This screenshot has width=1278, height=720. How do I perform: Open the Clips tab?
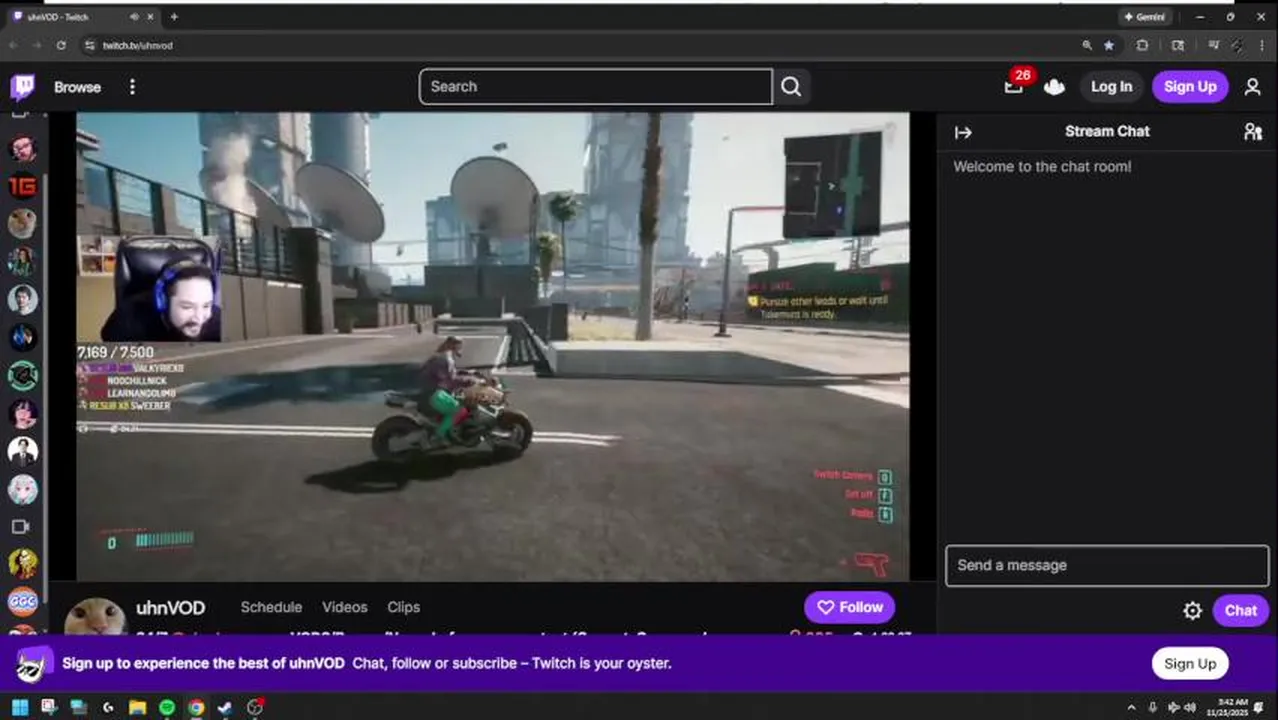pyautogui.click(x=403, y=607)
